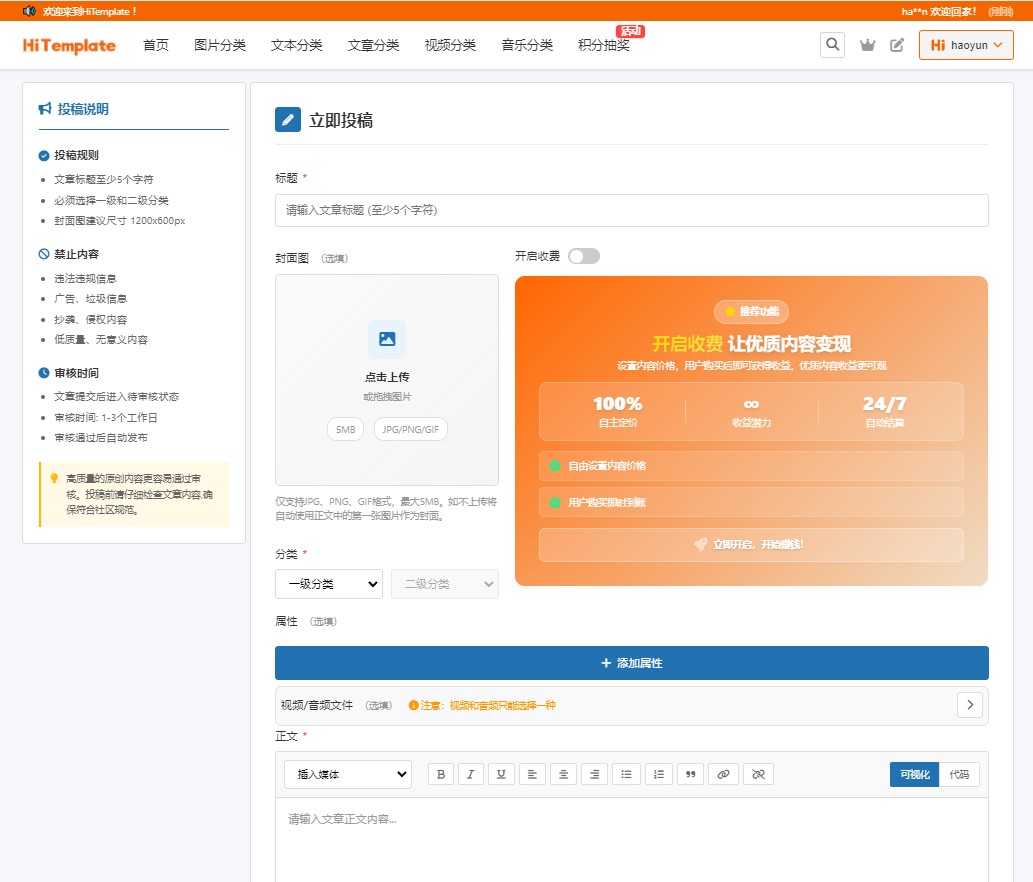Enable the 开启收费 paid content switch
This screenshot has height=882, width=1033.
(584, 256)
